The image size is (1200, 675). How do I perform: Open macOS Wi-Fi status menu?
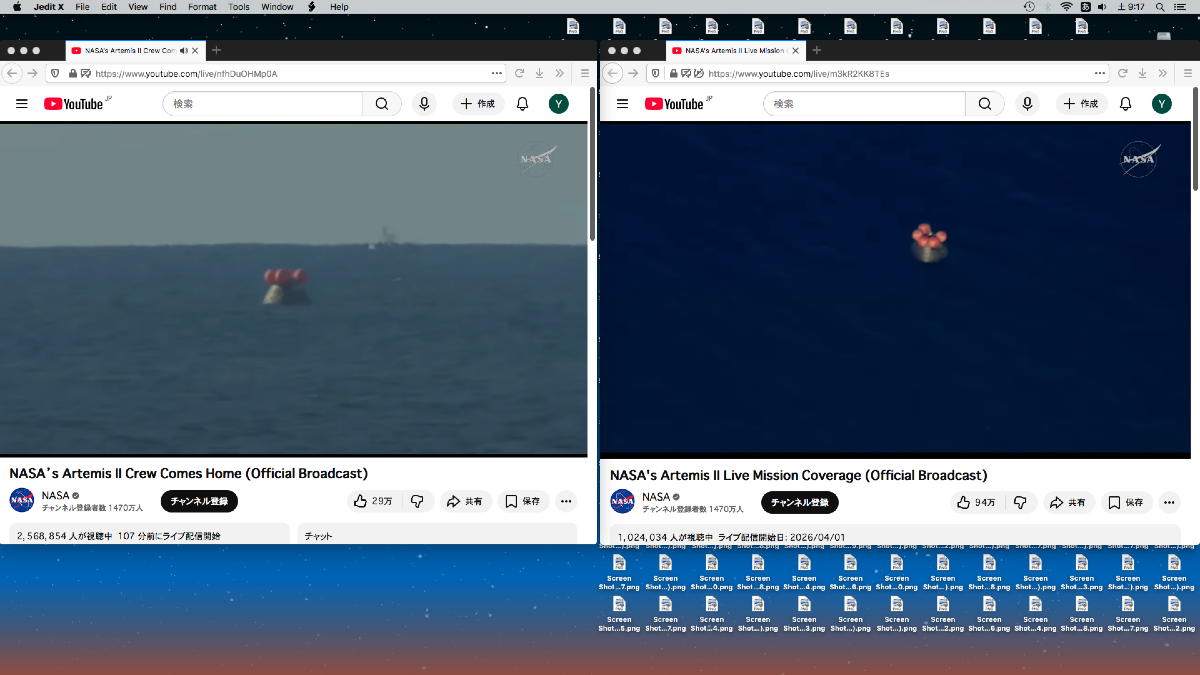pyautogui.click(x=1066, y=7)
